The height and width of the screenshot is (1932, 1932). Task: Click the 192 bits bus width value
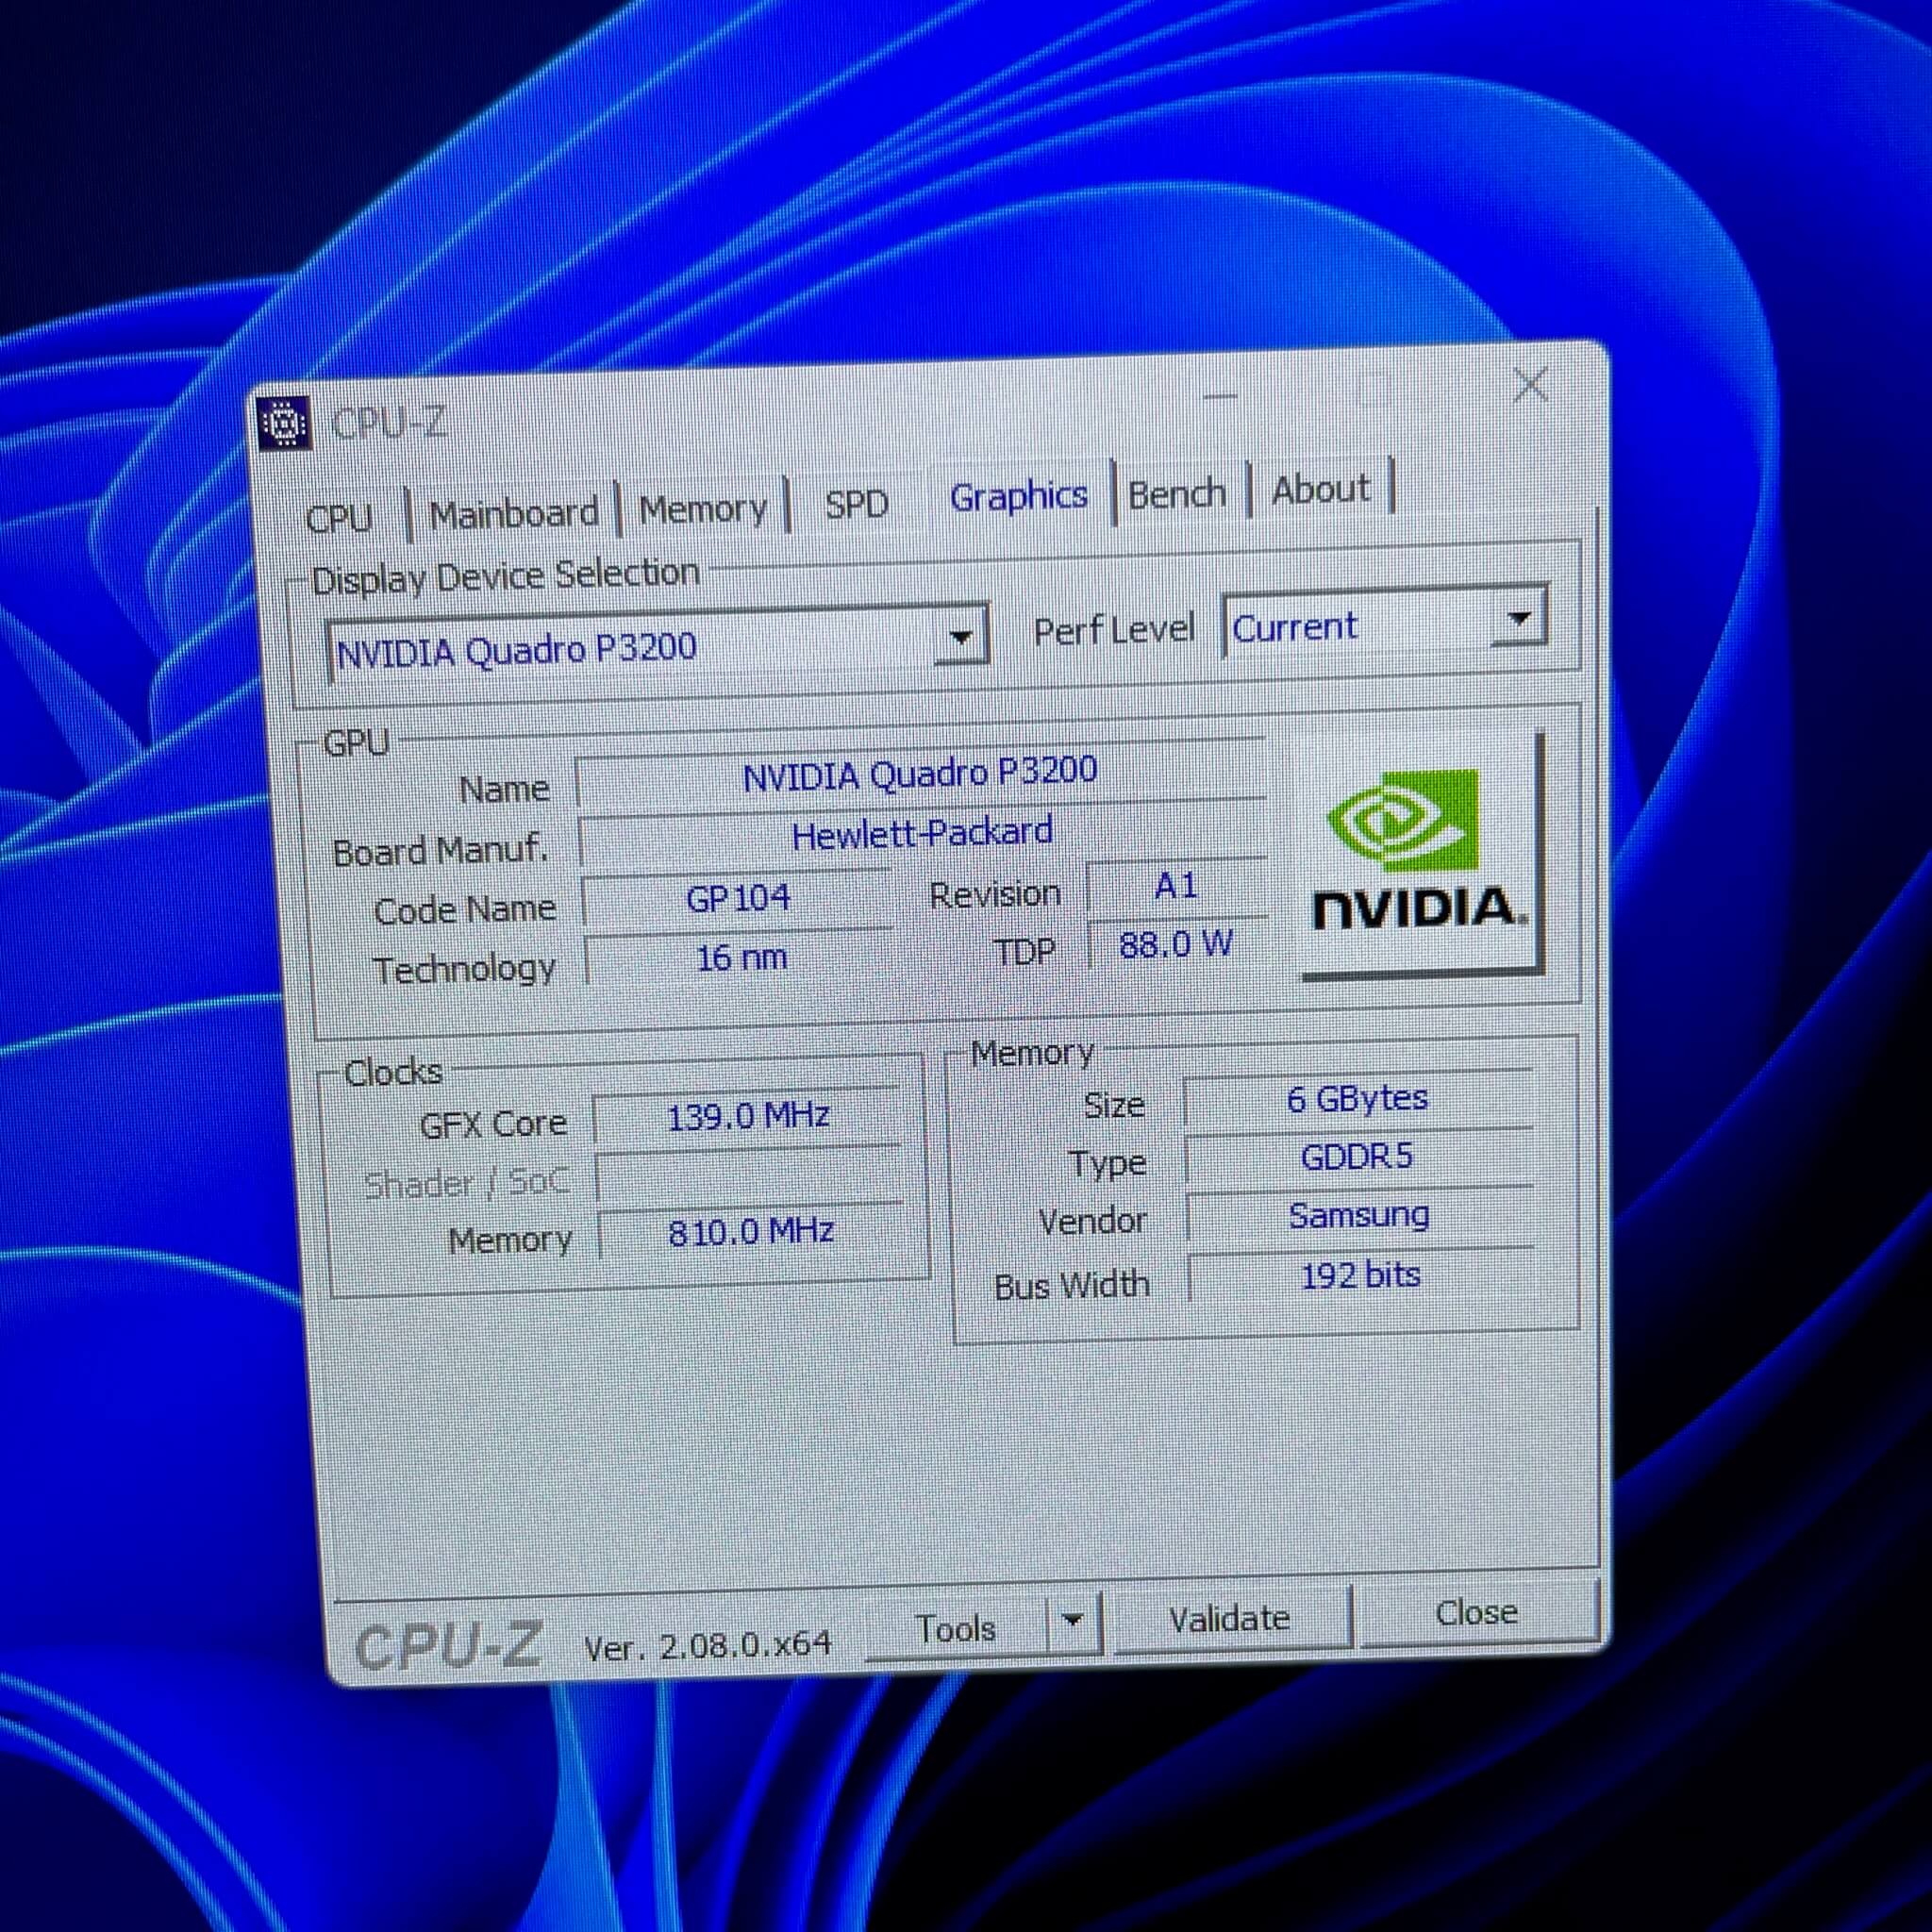[x=1360, y=1276]
